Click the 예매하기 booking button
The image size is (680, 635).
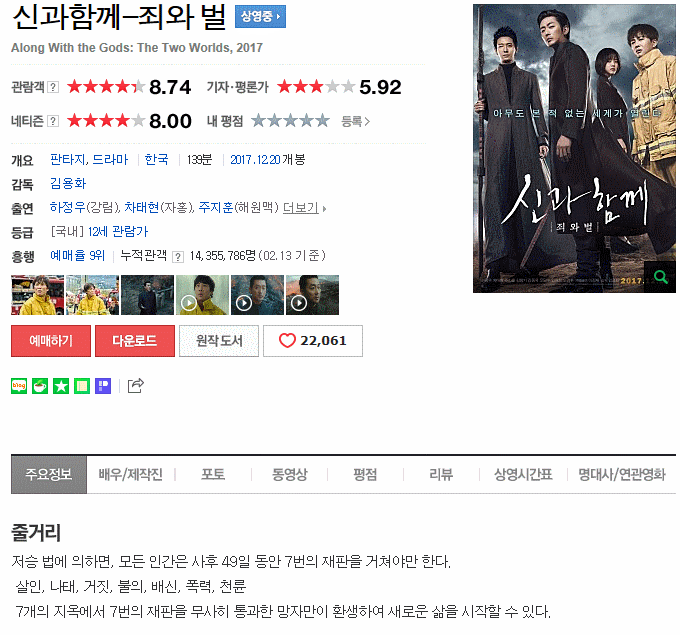point(51,341)
